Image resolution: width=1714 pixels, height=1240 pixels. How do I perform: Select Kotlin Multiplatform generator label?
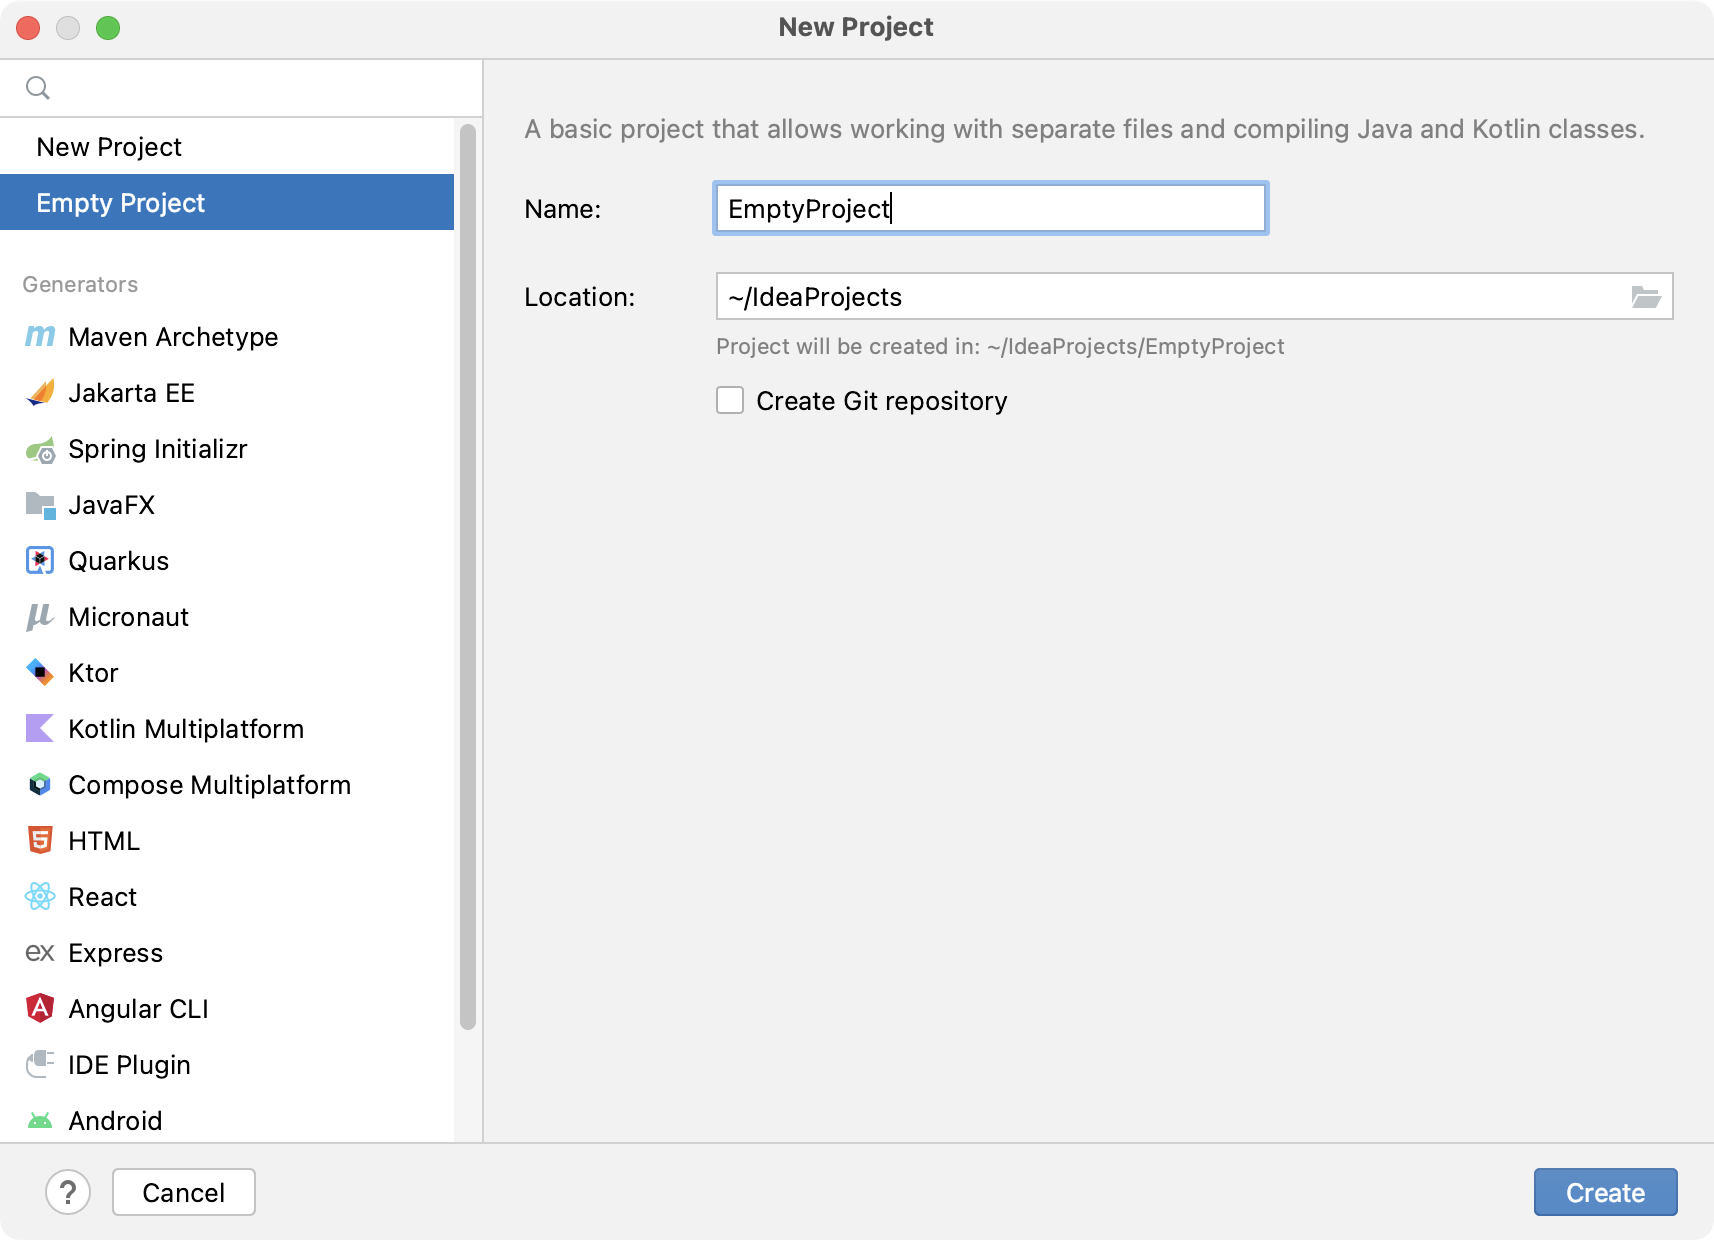tap(186, 729)
